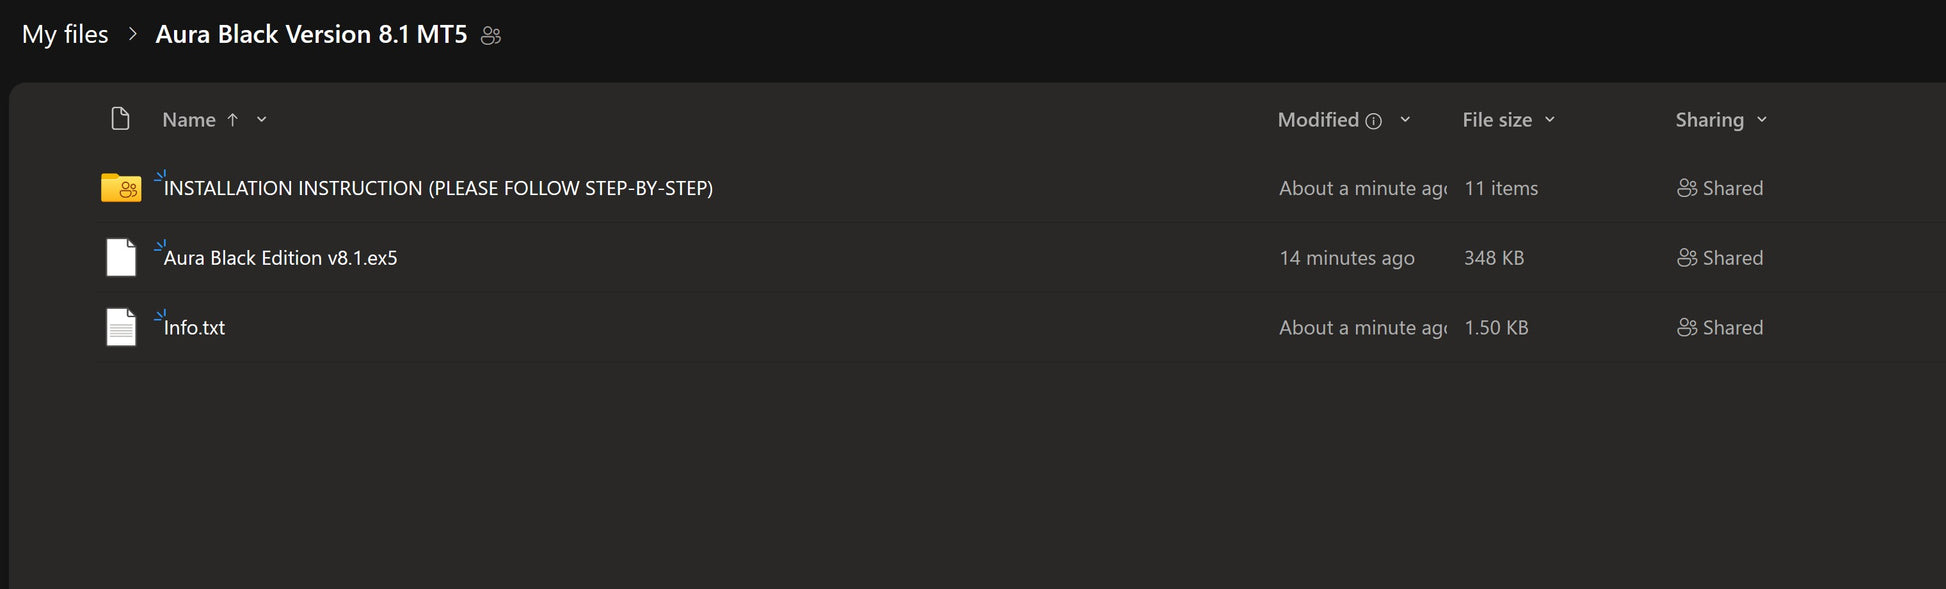Screen dimensions: 1946x589
Task: Open the File size column dropdown
Action: point(1550,120)
